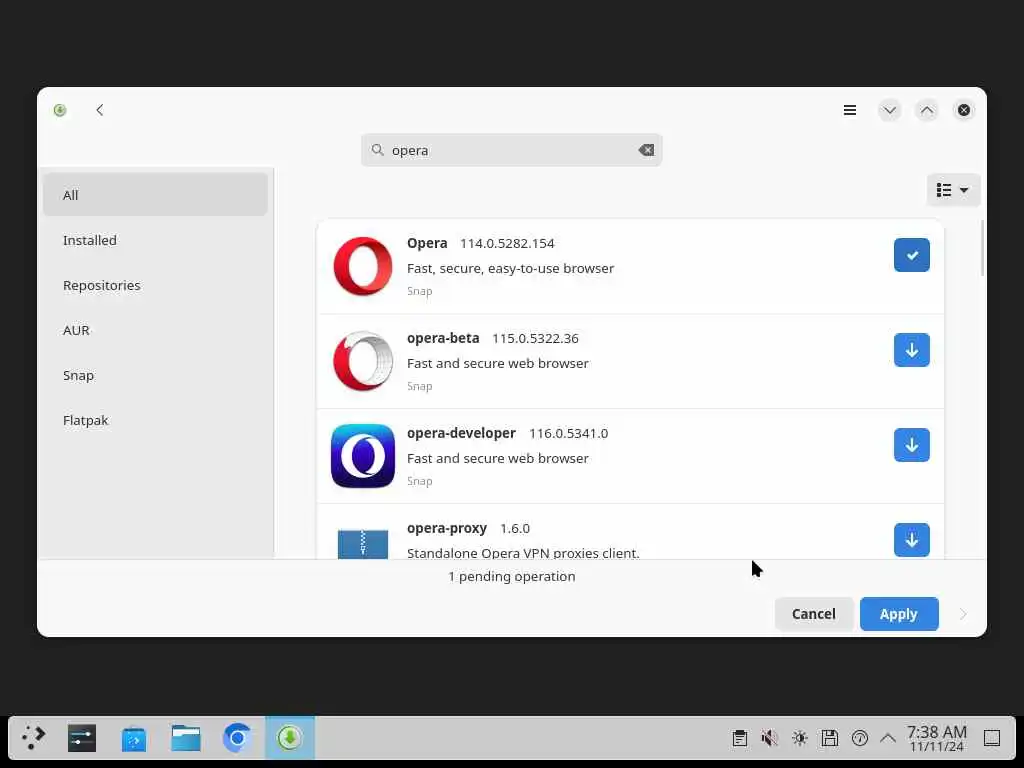Click the muted volume tray icon

pos(769,738)
